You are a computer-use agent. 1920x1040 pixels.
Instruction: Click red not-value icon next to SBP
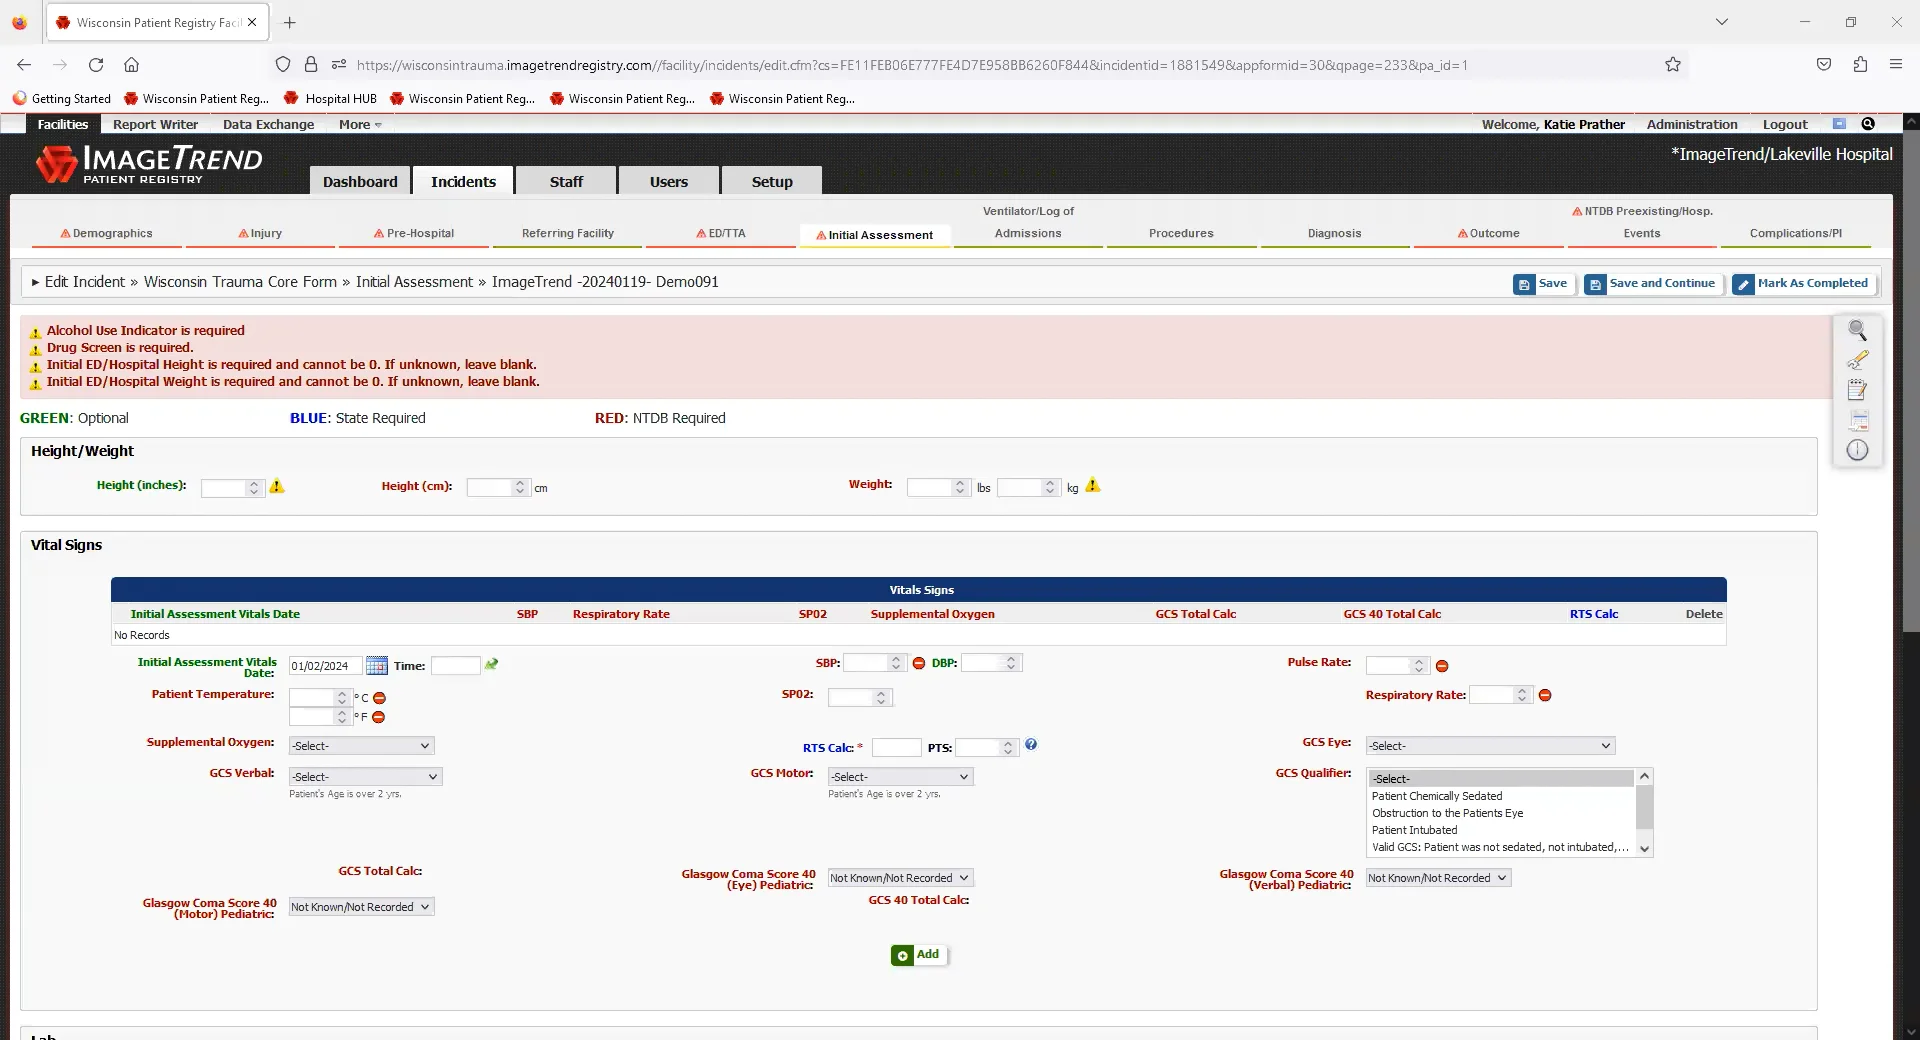click(x=919, y=664)
